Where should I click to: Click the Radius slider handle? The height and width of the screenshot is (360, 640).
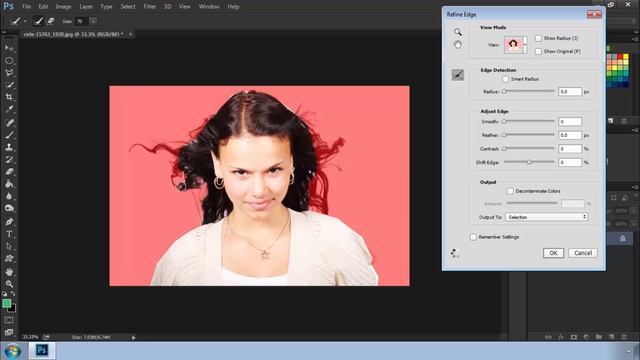pos(504,91)
